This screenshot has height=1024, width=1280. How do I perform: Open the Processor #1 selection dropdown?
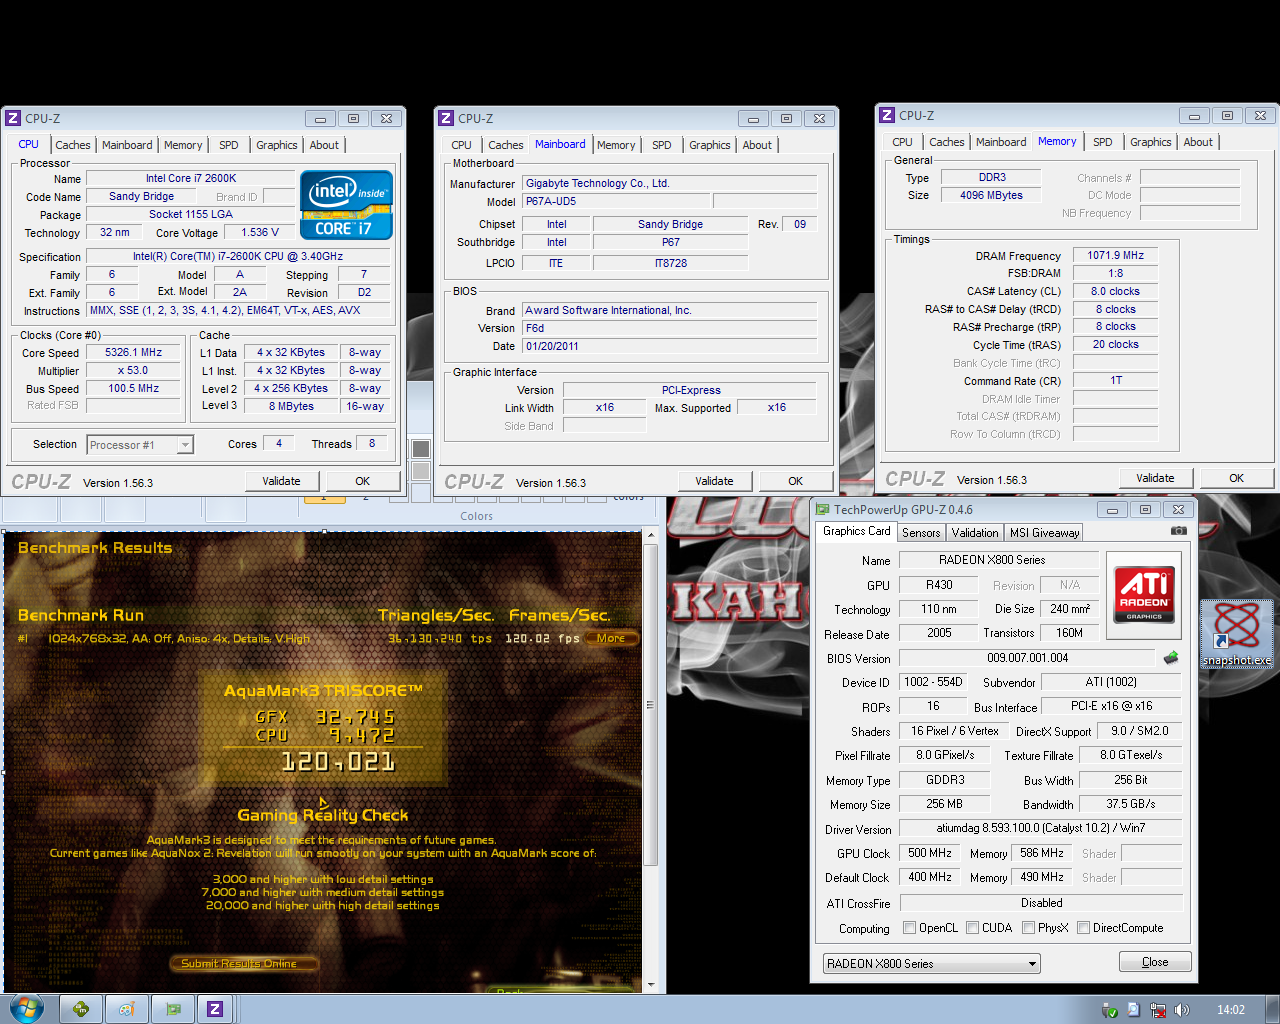[140, 445]
